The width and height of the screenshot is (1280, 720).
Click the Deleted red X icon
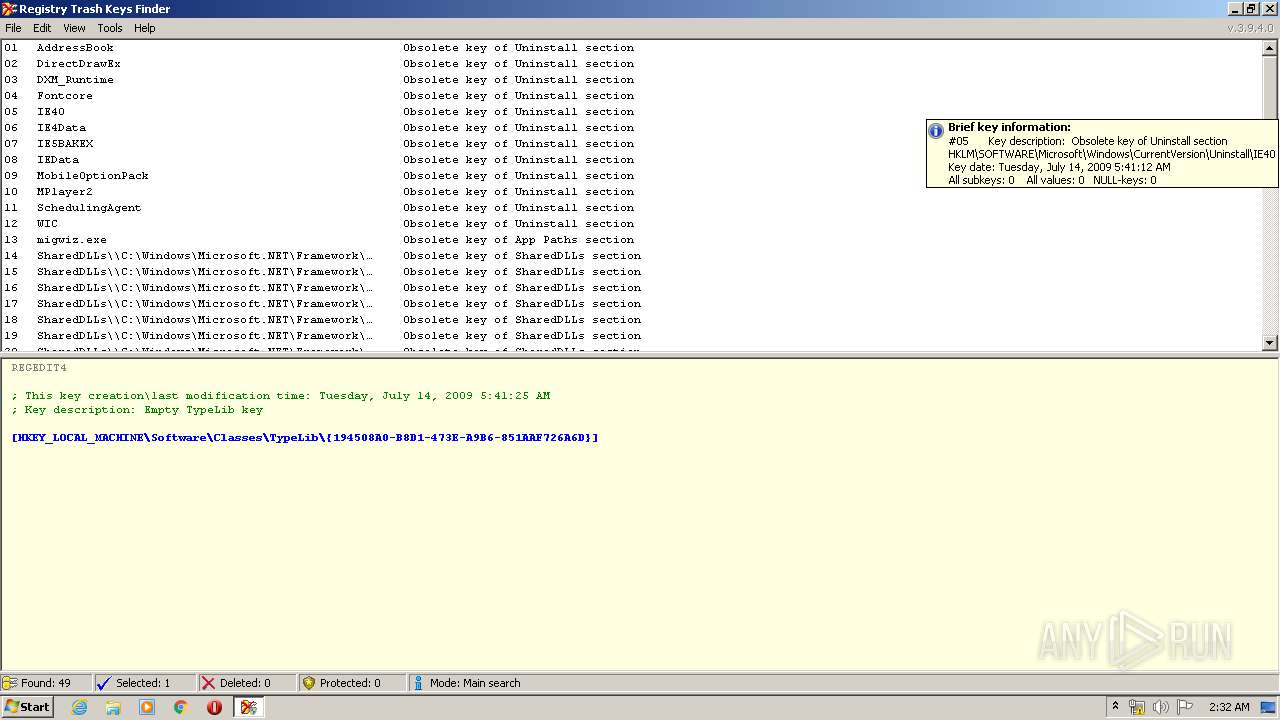[x=208, y=683]
